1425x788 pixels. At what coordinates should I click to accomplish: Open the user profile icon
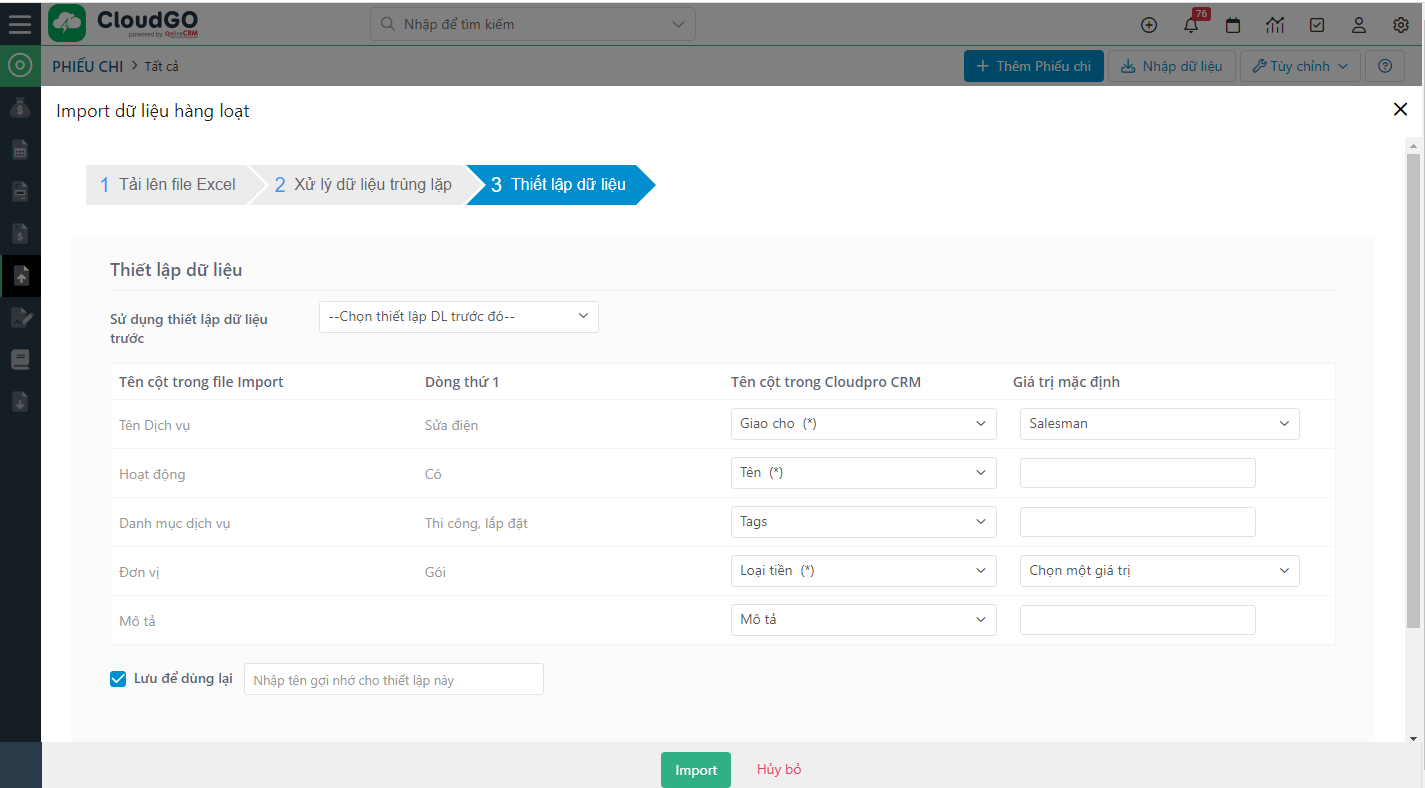pyautogui.click(x=1359, y=26)
